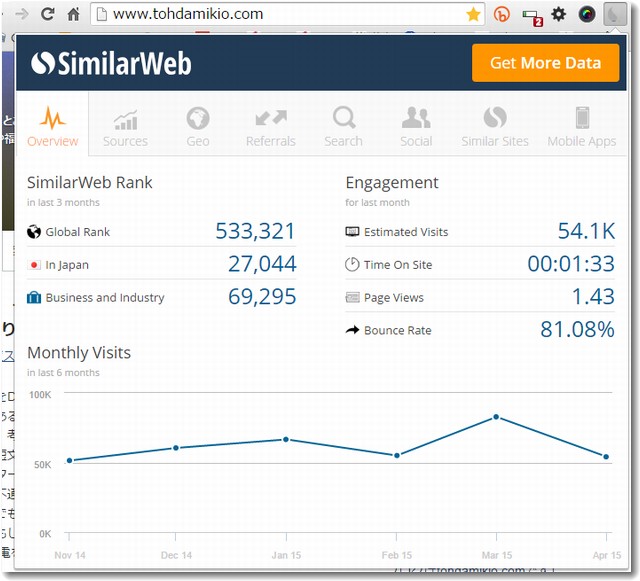Click the Get More Data button

[x=546, y=63]
